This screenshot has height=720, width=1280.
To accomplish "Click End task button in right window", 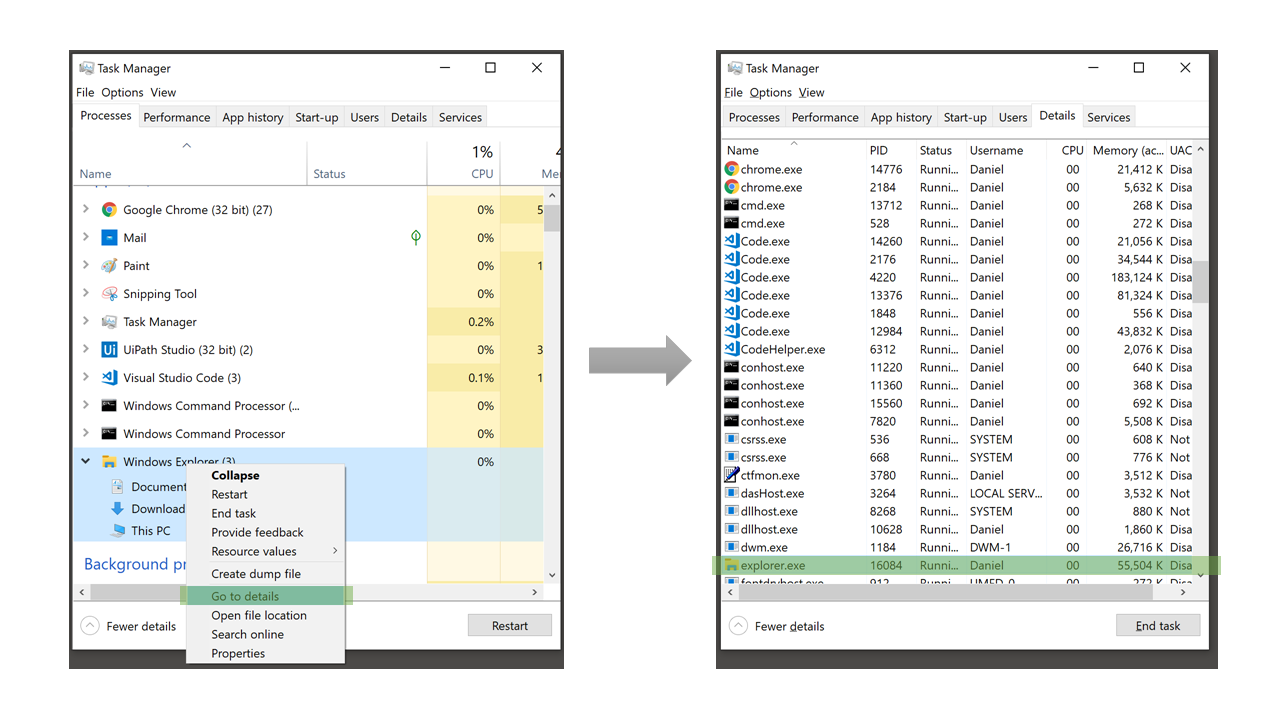I will 1158,626.
